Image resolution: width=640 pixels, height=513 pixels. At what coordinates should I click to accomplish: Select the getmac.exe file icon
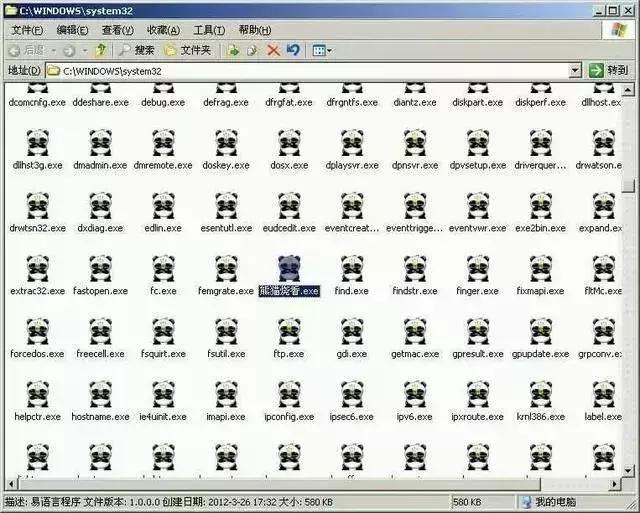click(415, 331)
